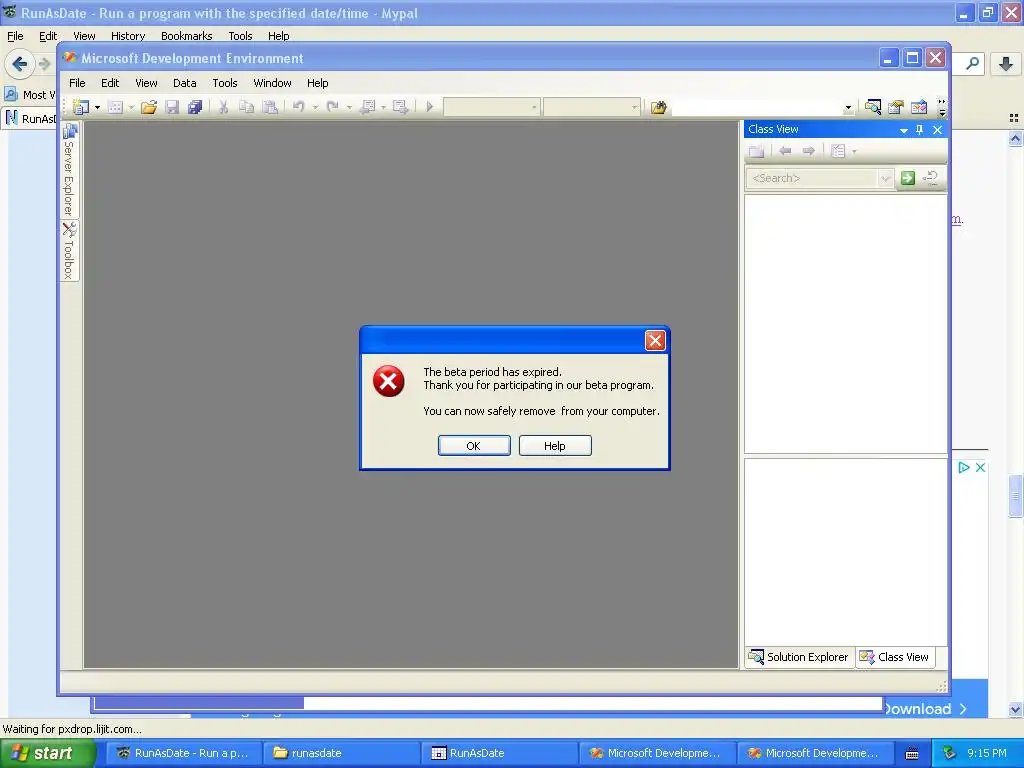
Task: Click OK in the beta expired dialog
Action: click(x=474, y=445)
